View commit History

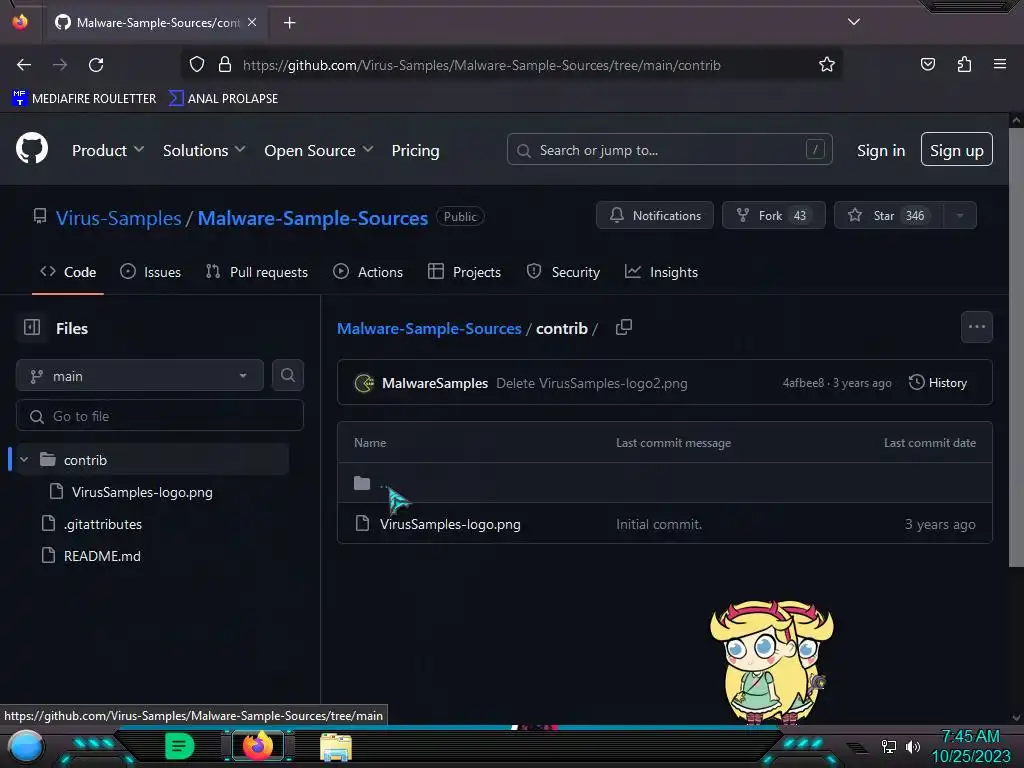938,383
